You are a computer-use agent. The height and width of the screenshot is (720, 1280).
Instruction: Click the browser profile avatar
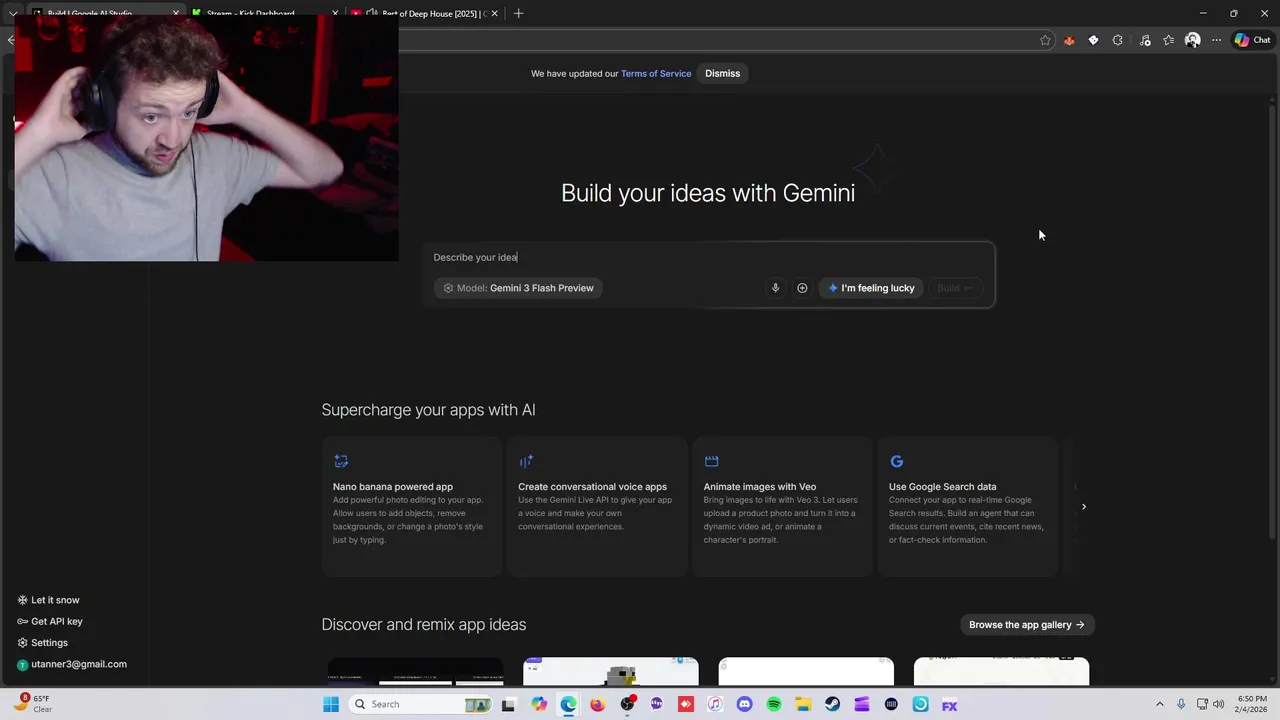pos(1192,40)
